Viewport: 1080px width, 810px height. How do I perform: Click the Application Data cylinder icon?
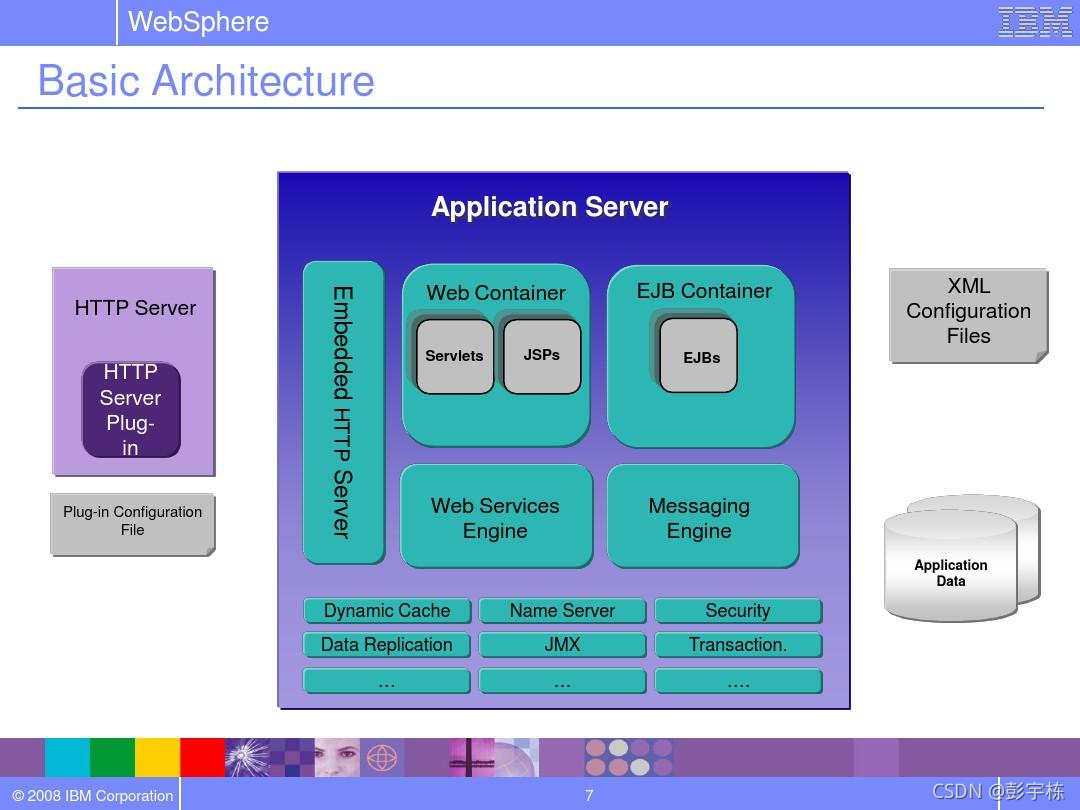(x=962, y=557)
